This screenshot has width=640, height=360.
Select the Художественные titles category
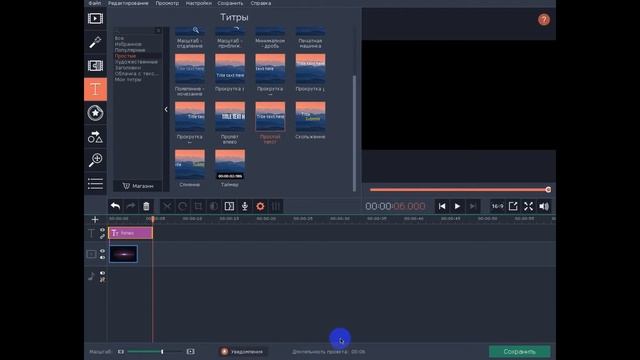coord(136,62)
